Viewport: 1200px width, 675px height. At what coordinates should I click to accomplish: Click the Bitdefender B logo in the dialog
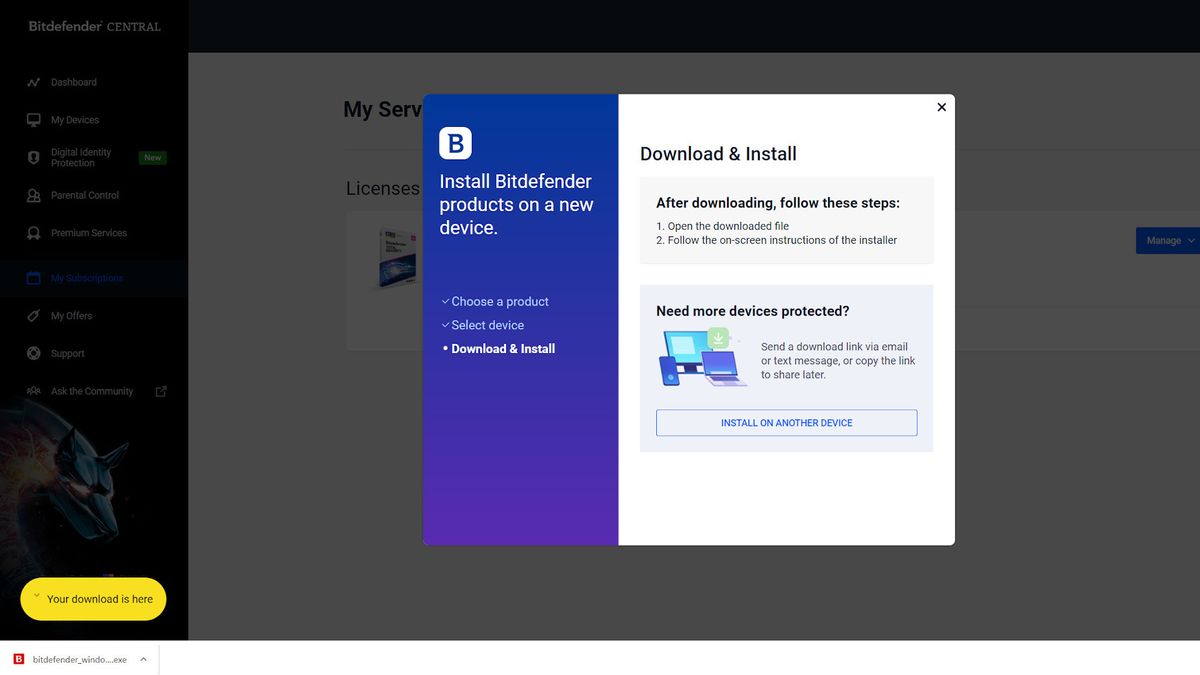point(455,142)
